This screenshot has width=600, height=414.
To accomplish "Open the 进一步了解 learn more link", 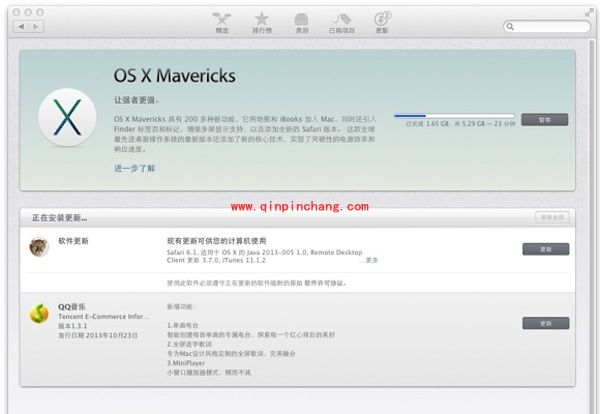I will pyautogui.click(x=135, y=168).
